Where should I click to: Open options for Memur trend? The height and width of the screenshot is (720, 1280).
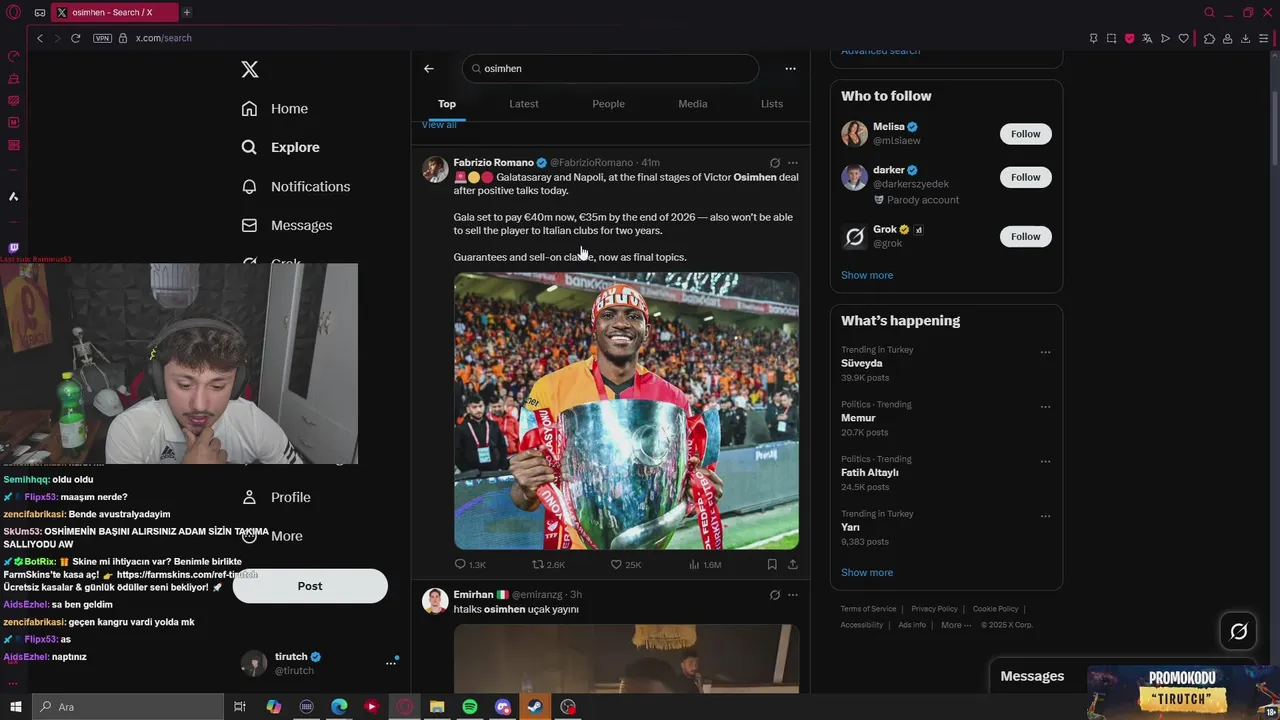(x=1045, y=407)
